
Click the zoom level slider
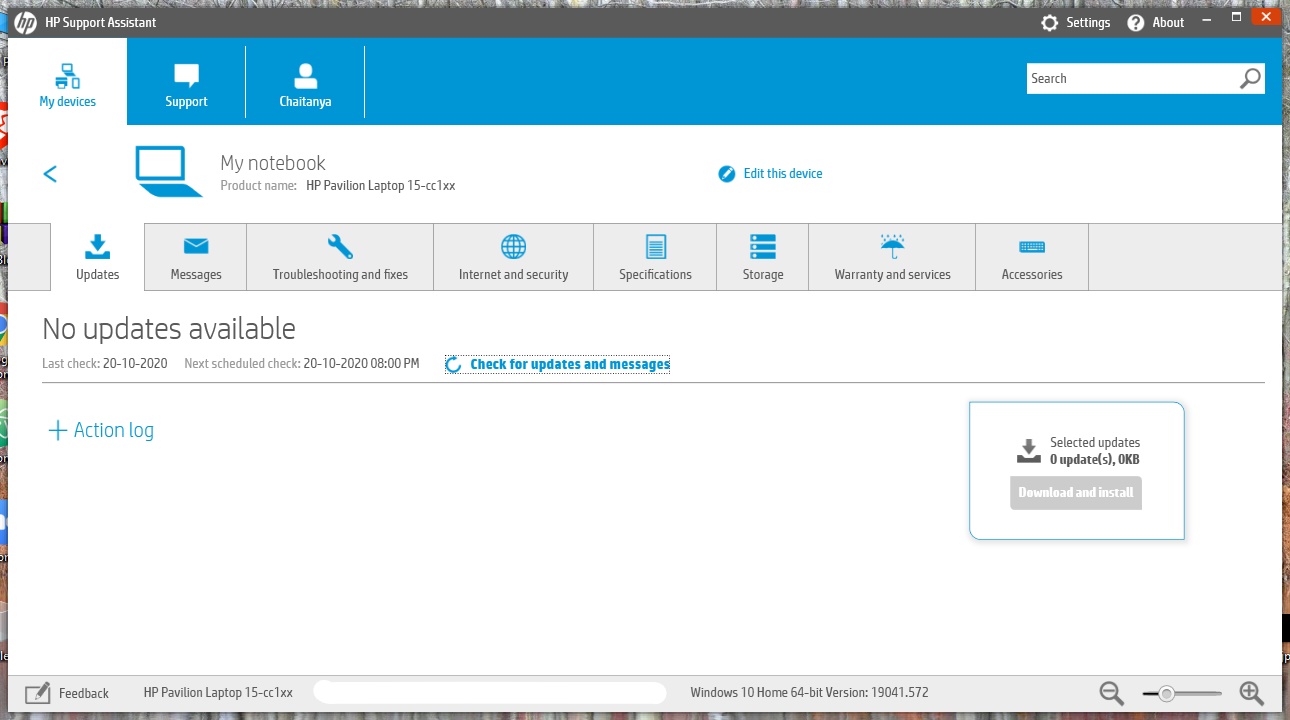(x=1182, y=693)
